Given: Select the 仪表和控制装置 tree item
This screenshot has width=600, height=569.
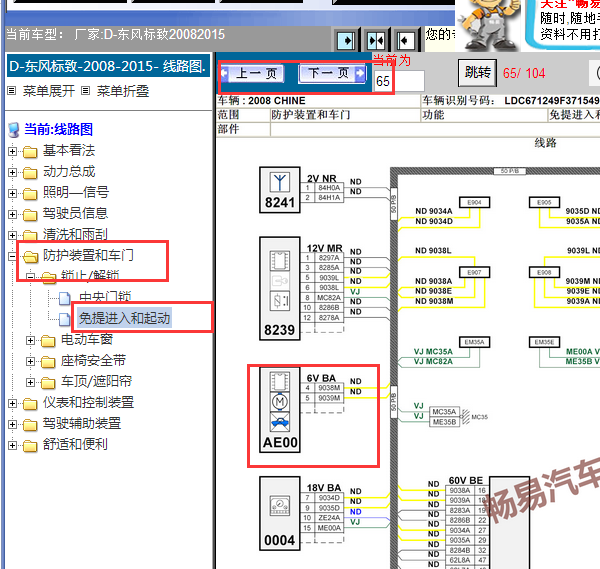Looking at the screenshot, I should (x=88, y=402).
